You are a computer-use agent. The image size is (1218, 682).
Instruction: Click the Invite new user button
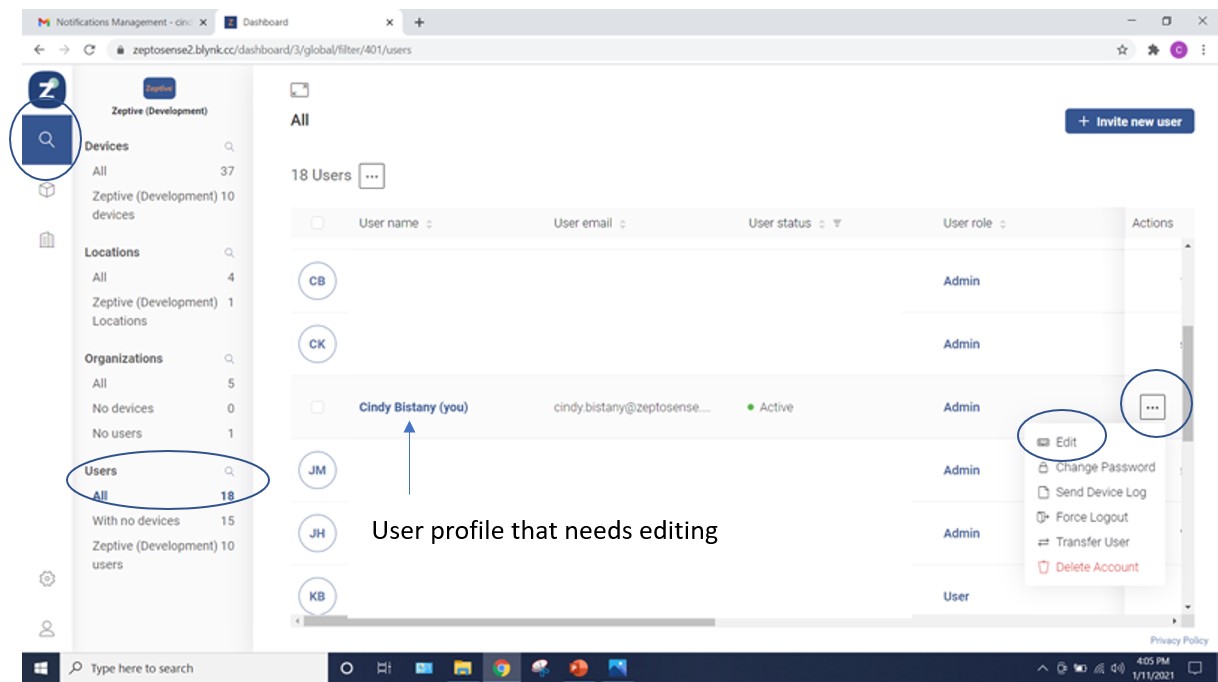point(1129,122)
